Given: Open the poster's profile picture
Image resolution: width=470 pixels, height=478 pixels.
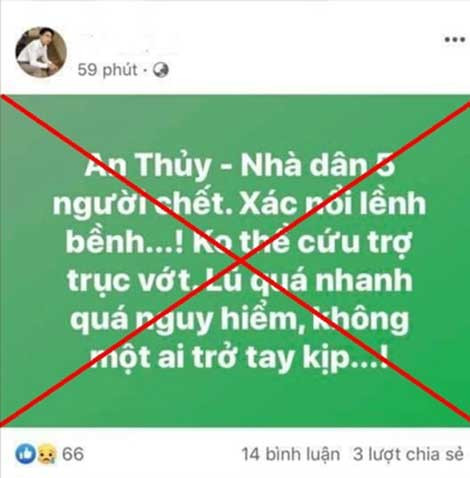Looking at the screenshot, I should coord(41,52).
